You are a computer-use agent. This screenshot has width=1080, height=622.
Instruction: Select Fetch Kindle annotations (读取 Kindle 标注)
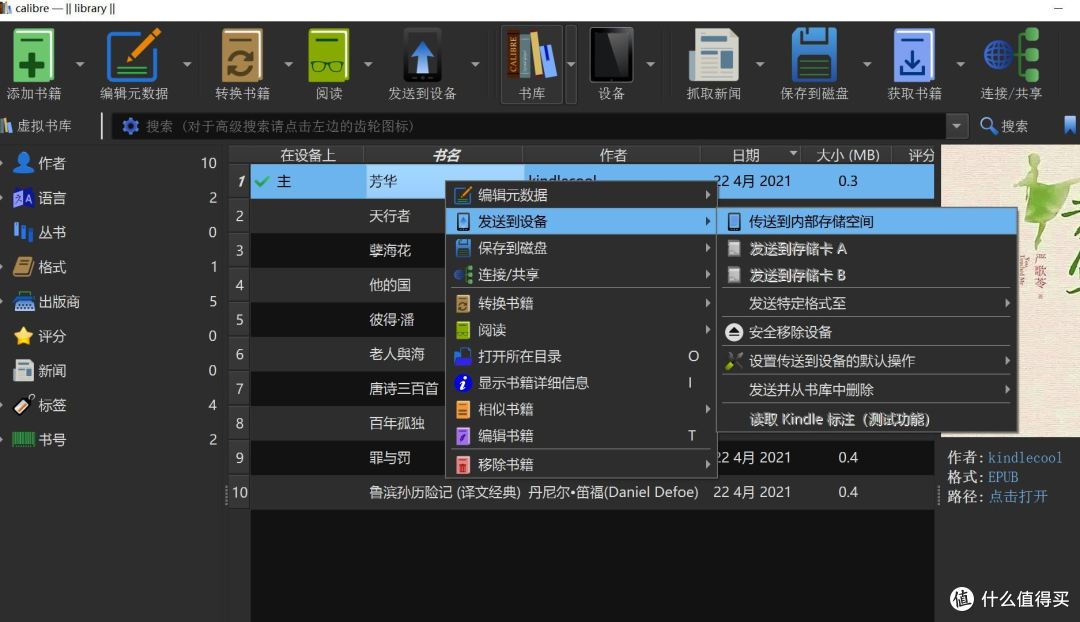click(868, 419)
